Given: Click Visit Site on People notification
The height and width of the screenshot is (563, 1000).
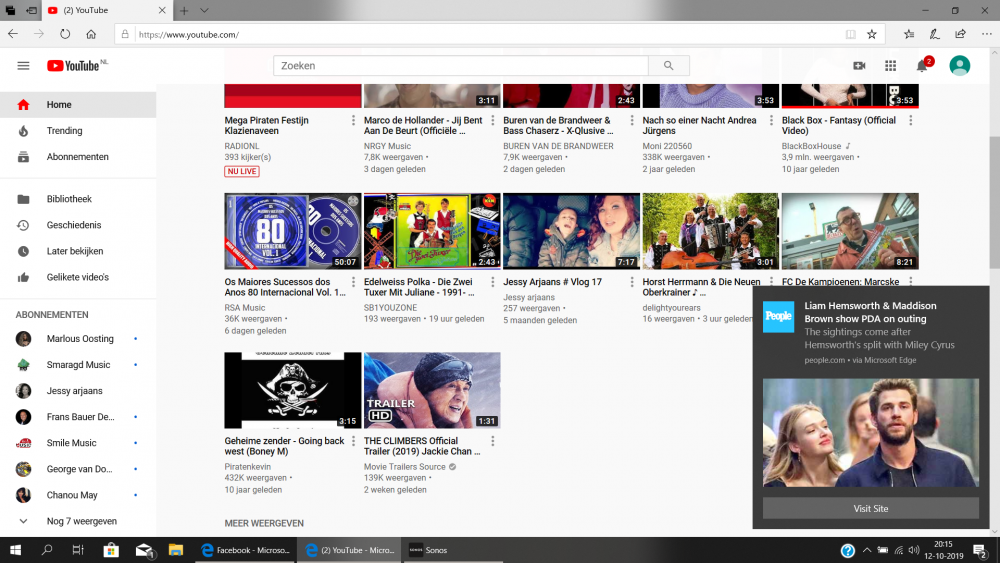Looking at the screenshot, I should (x=871, y=509).
